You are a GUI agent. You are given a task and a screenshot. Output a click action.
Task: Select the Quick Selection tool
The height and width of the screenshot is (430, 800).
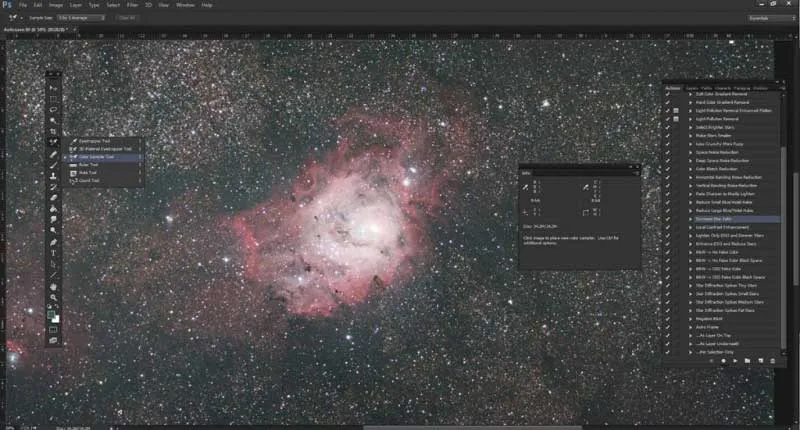coord(53,120)
